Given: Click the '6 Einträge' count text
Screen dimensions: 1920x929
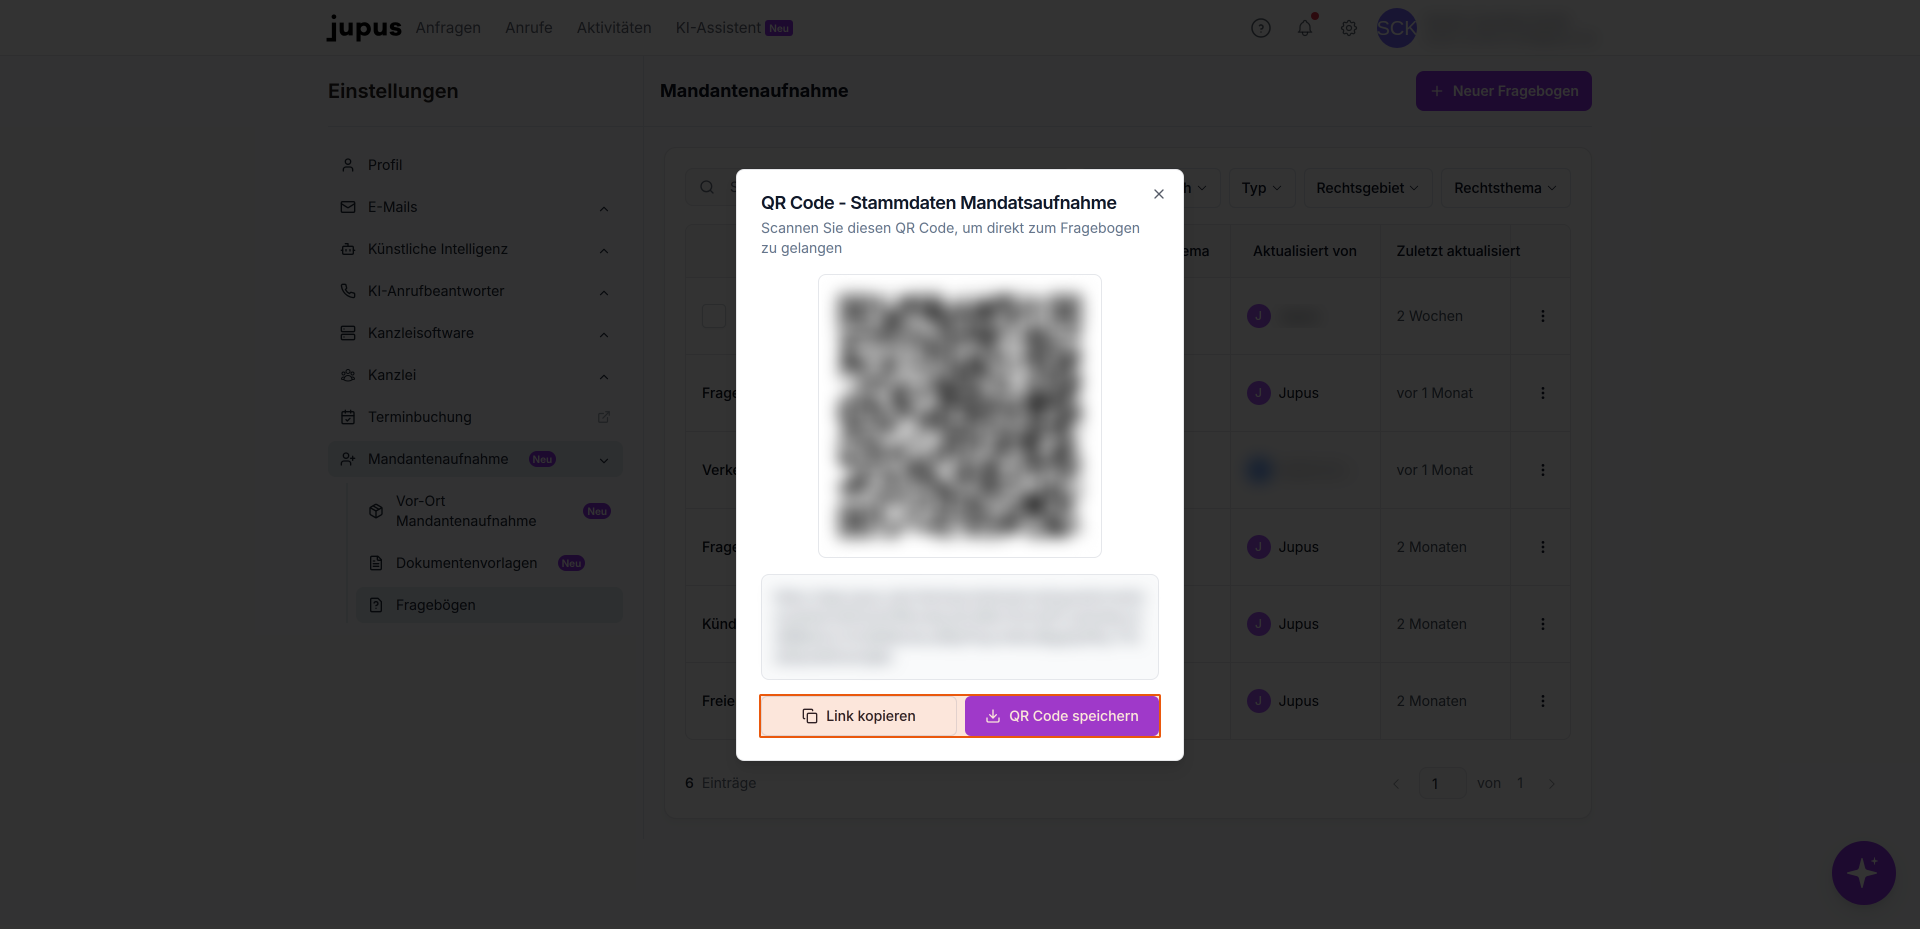Looking at the screenshot, I should [x=721, y=783].
